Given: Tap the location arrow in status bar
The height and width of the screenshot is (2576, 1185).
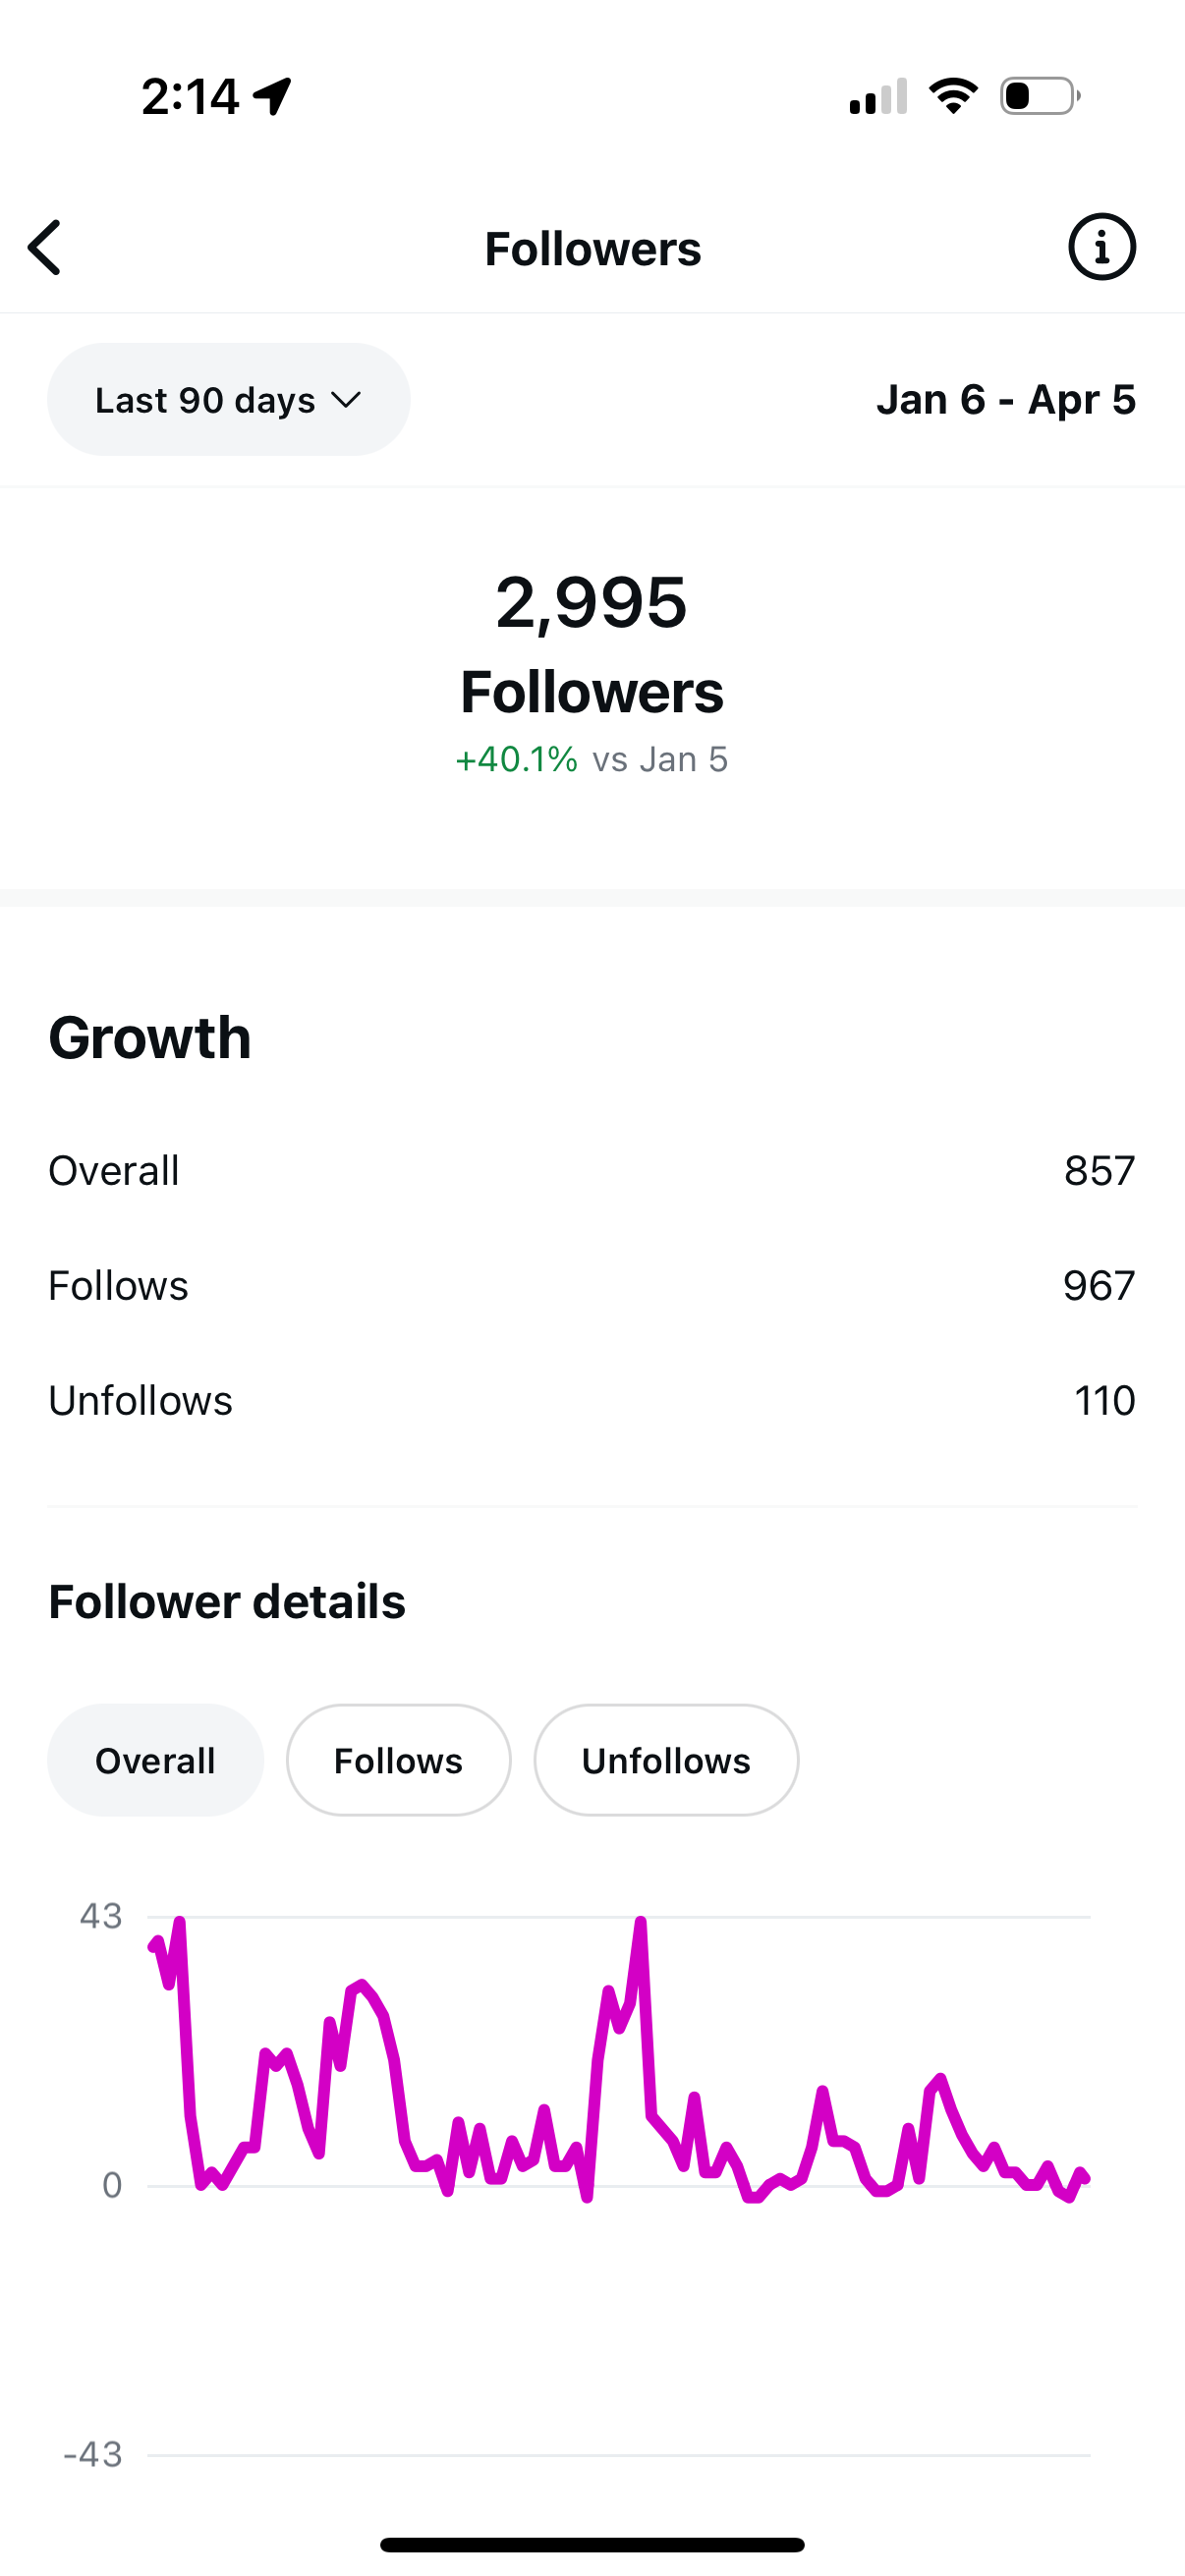Looking at the screenshot, I should click(272, 96).
